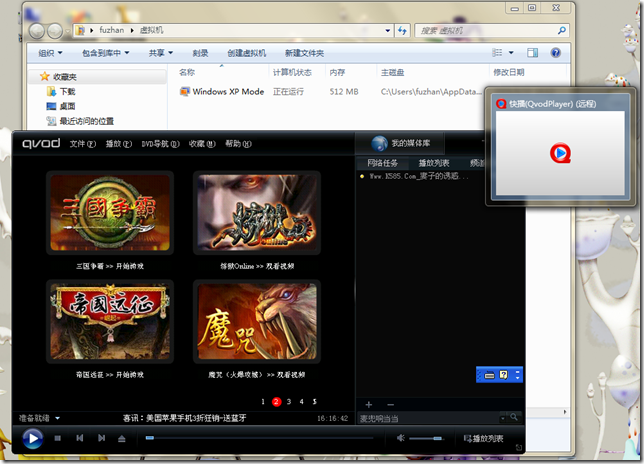Skip to previous track in Qvod
644x464 pixels.
[x=80, y=438]
